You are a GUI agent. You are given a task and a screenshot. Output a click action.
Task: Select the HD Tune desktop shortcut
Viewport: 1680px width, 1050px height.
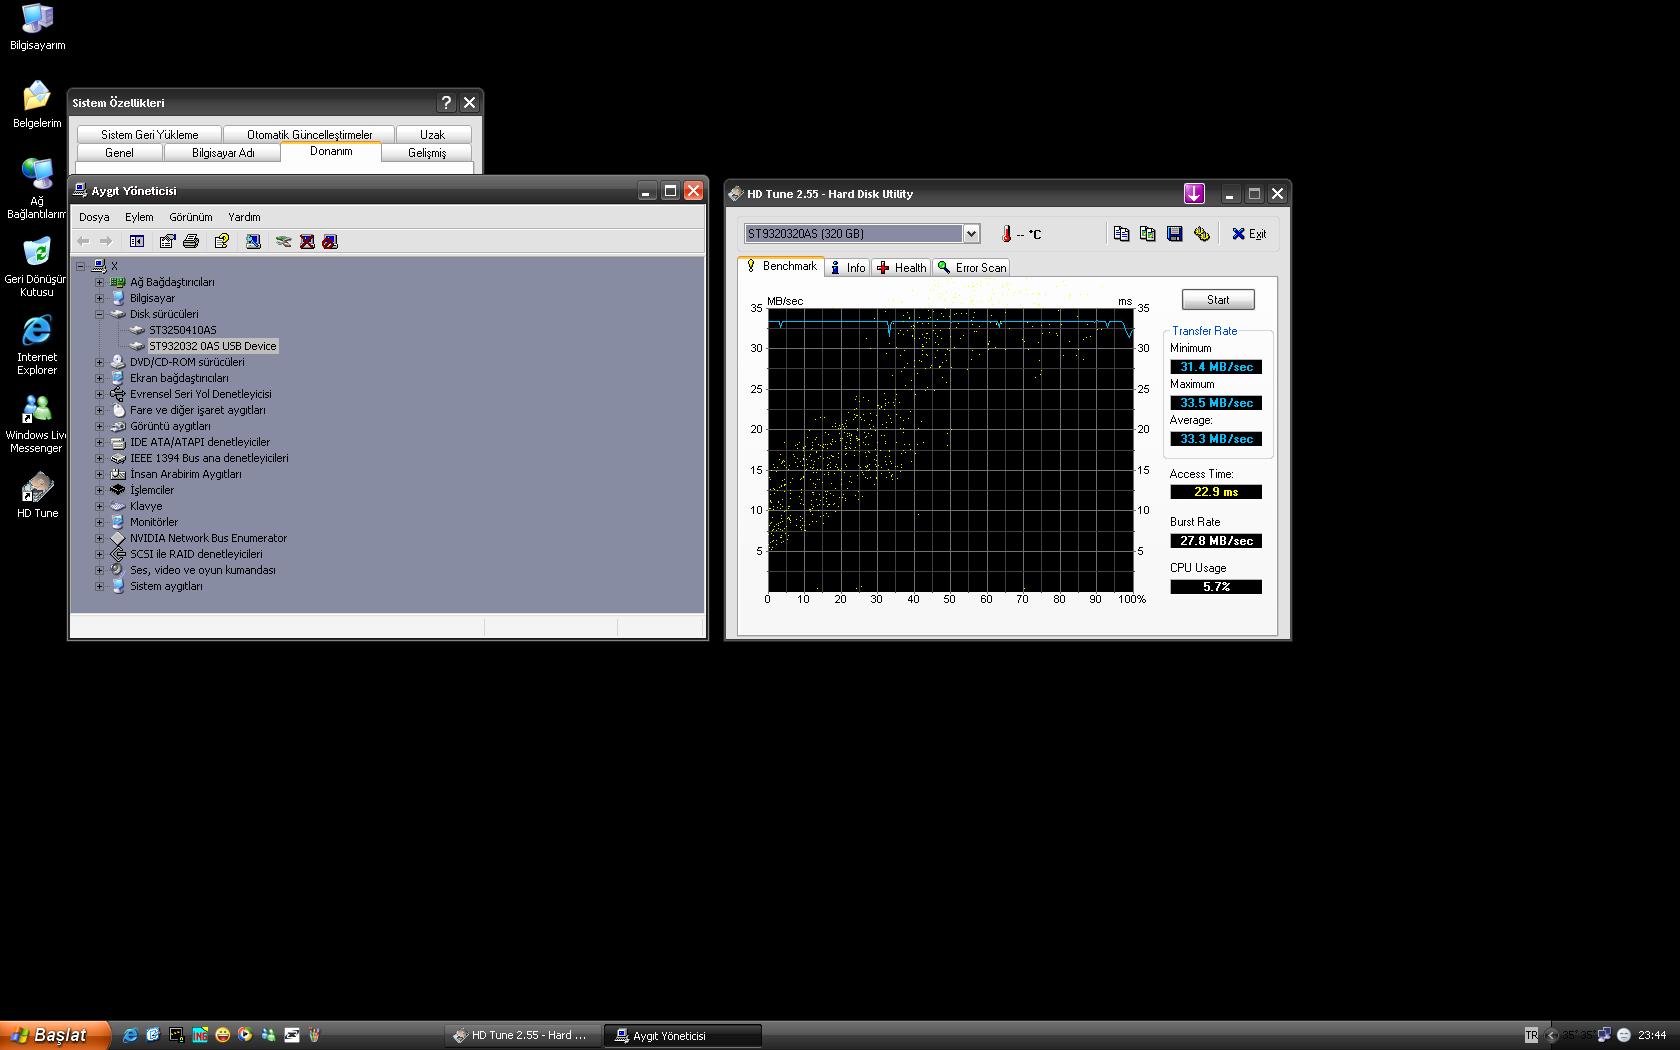coord(37,495)
